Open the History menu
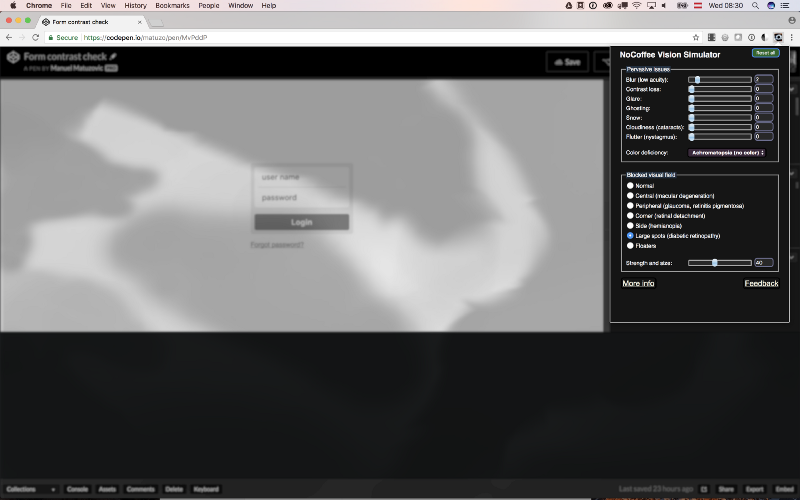The height and width of the screenshot is (500, 800). 135,5
